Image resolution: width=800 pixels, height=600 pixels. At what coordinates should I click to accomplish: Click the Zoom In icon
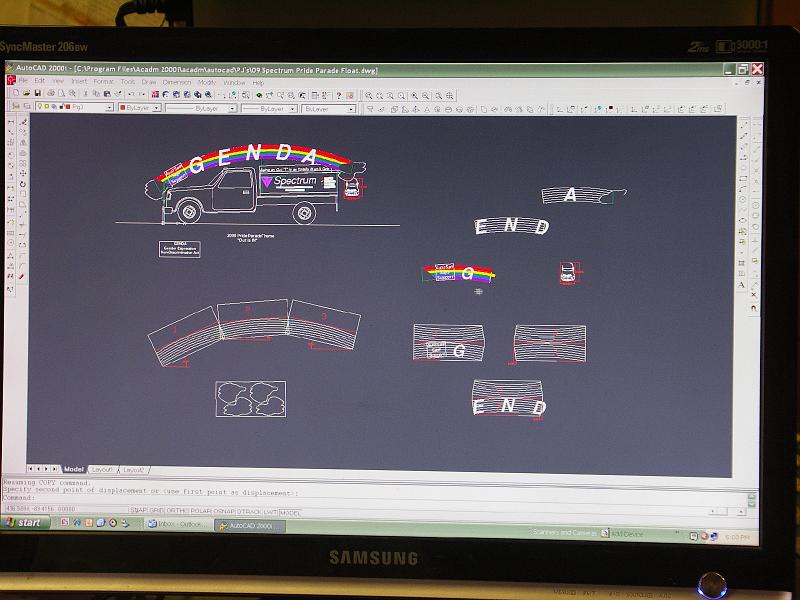coord(414,96)
